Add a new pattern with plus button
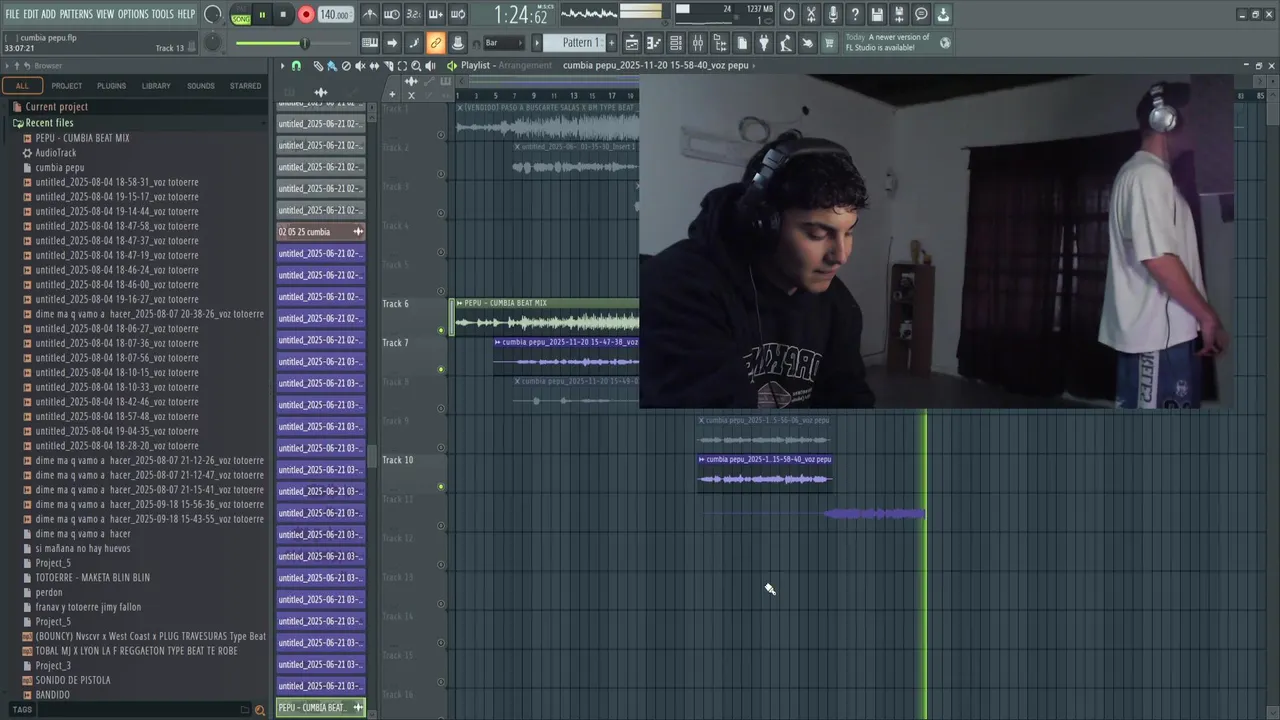The height and width of the screenshot is (720, 1280). tap(611, 43)
